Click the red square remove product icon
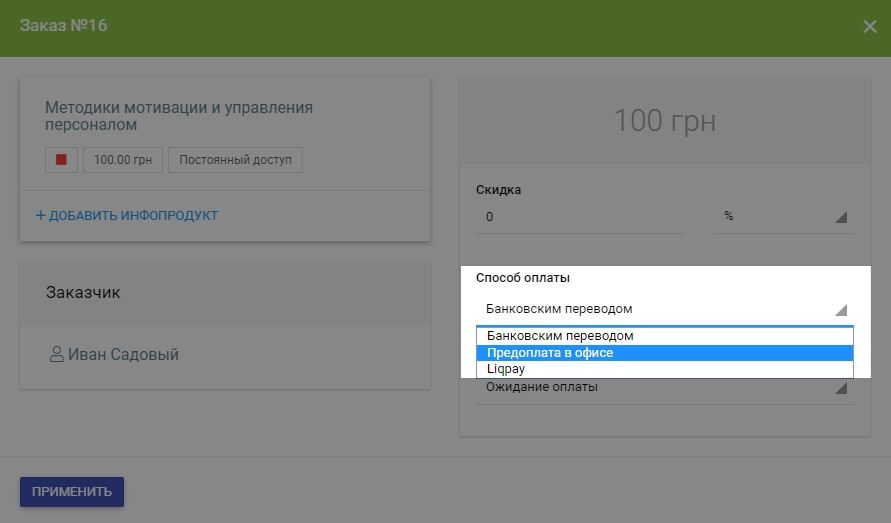 pos(61,160)
